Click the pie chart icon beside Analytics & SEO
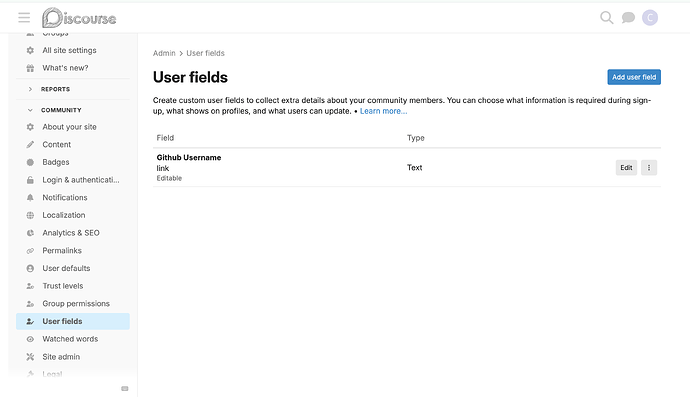Screen dimensions: 690x397 pyautogui.click(x=30, y=233)
